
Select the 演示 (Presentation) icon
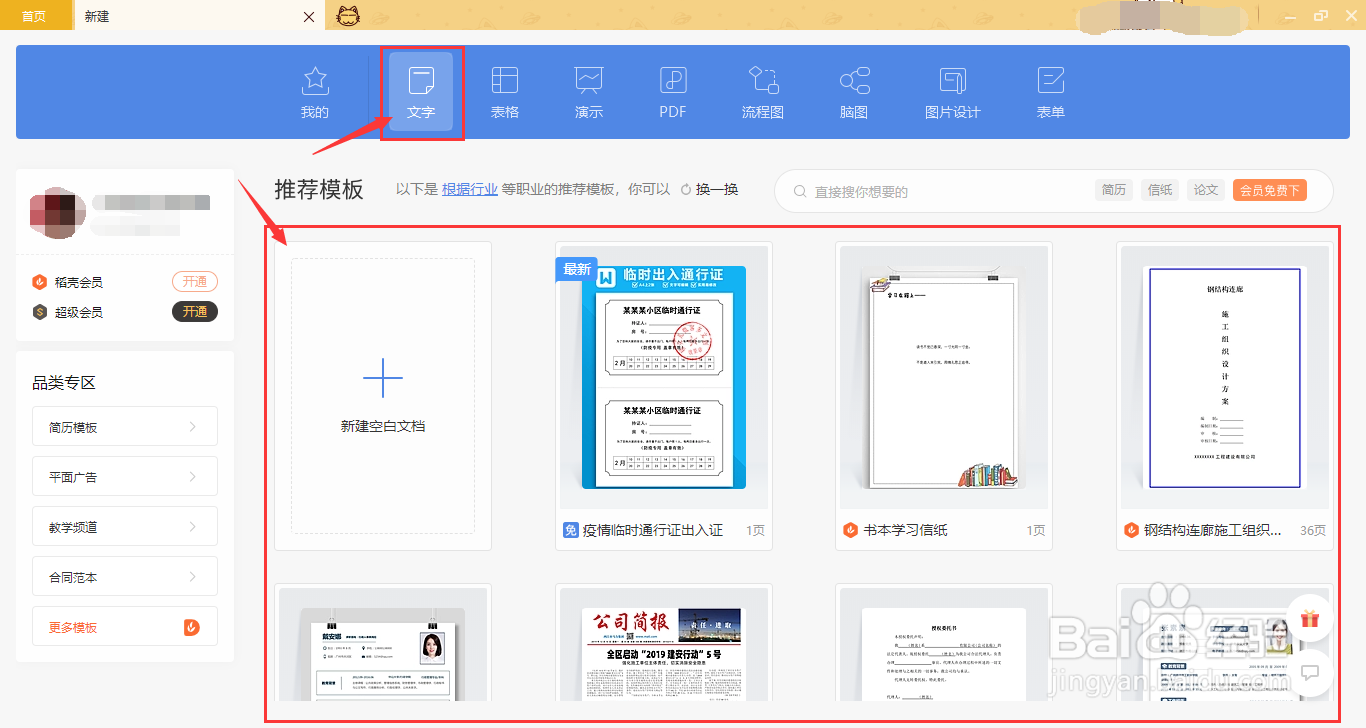pyautogui.click(x=588, y=92)
